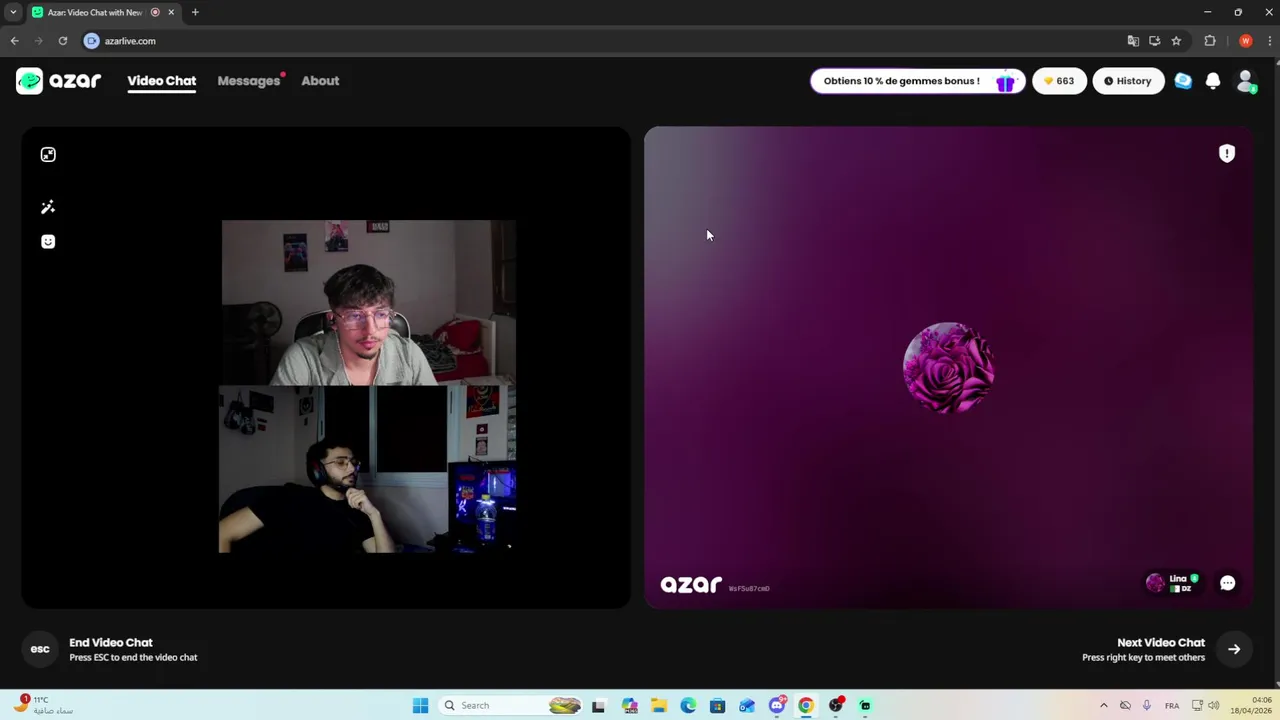
Task: Open the browser extensions puzzle icon
Action: (1210, 41)
